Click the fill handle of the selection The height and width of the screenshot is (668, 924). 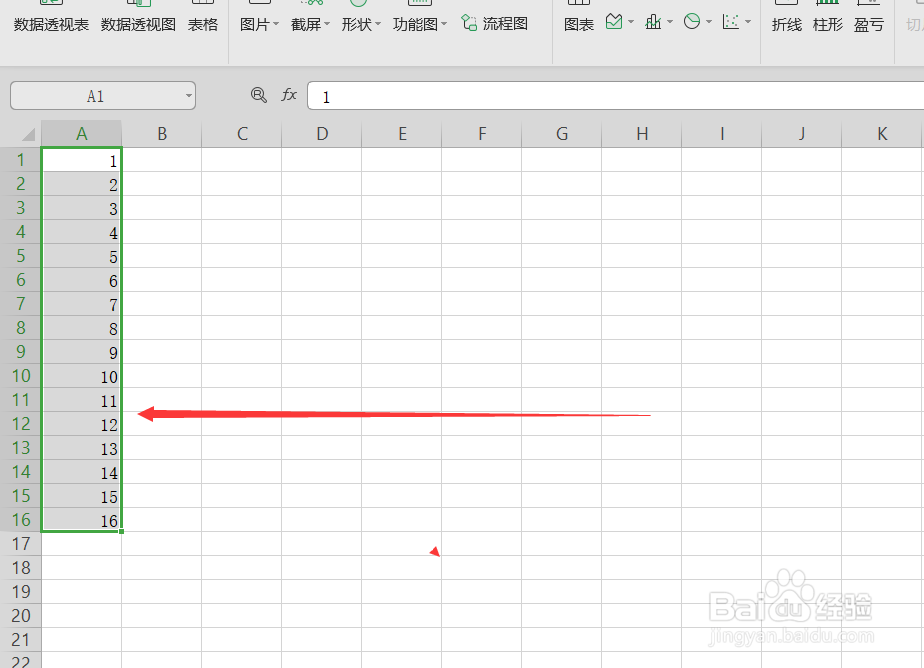tap(121, 531)
